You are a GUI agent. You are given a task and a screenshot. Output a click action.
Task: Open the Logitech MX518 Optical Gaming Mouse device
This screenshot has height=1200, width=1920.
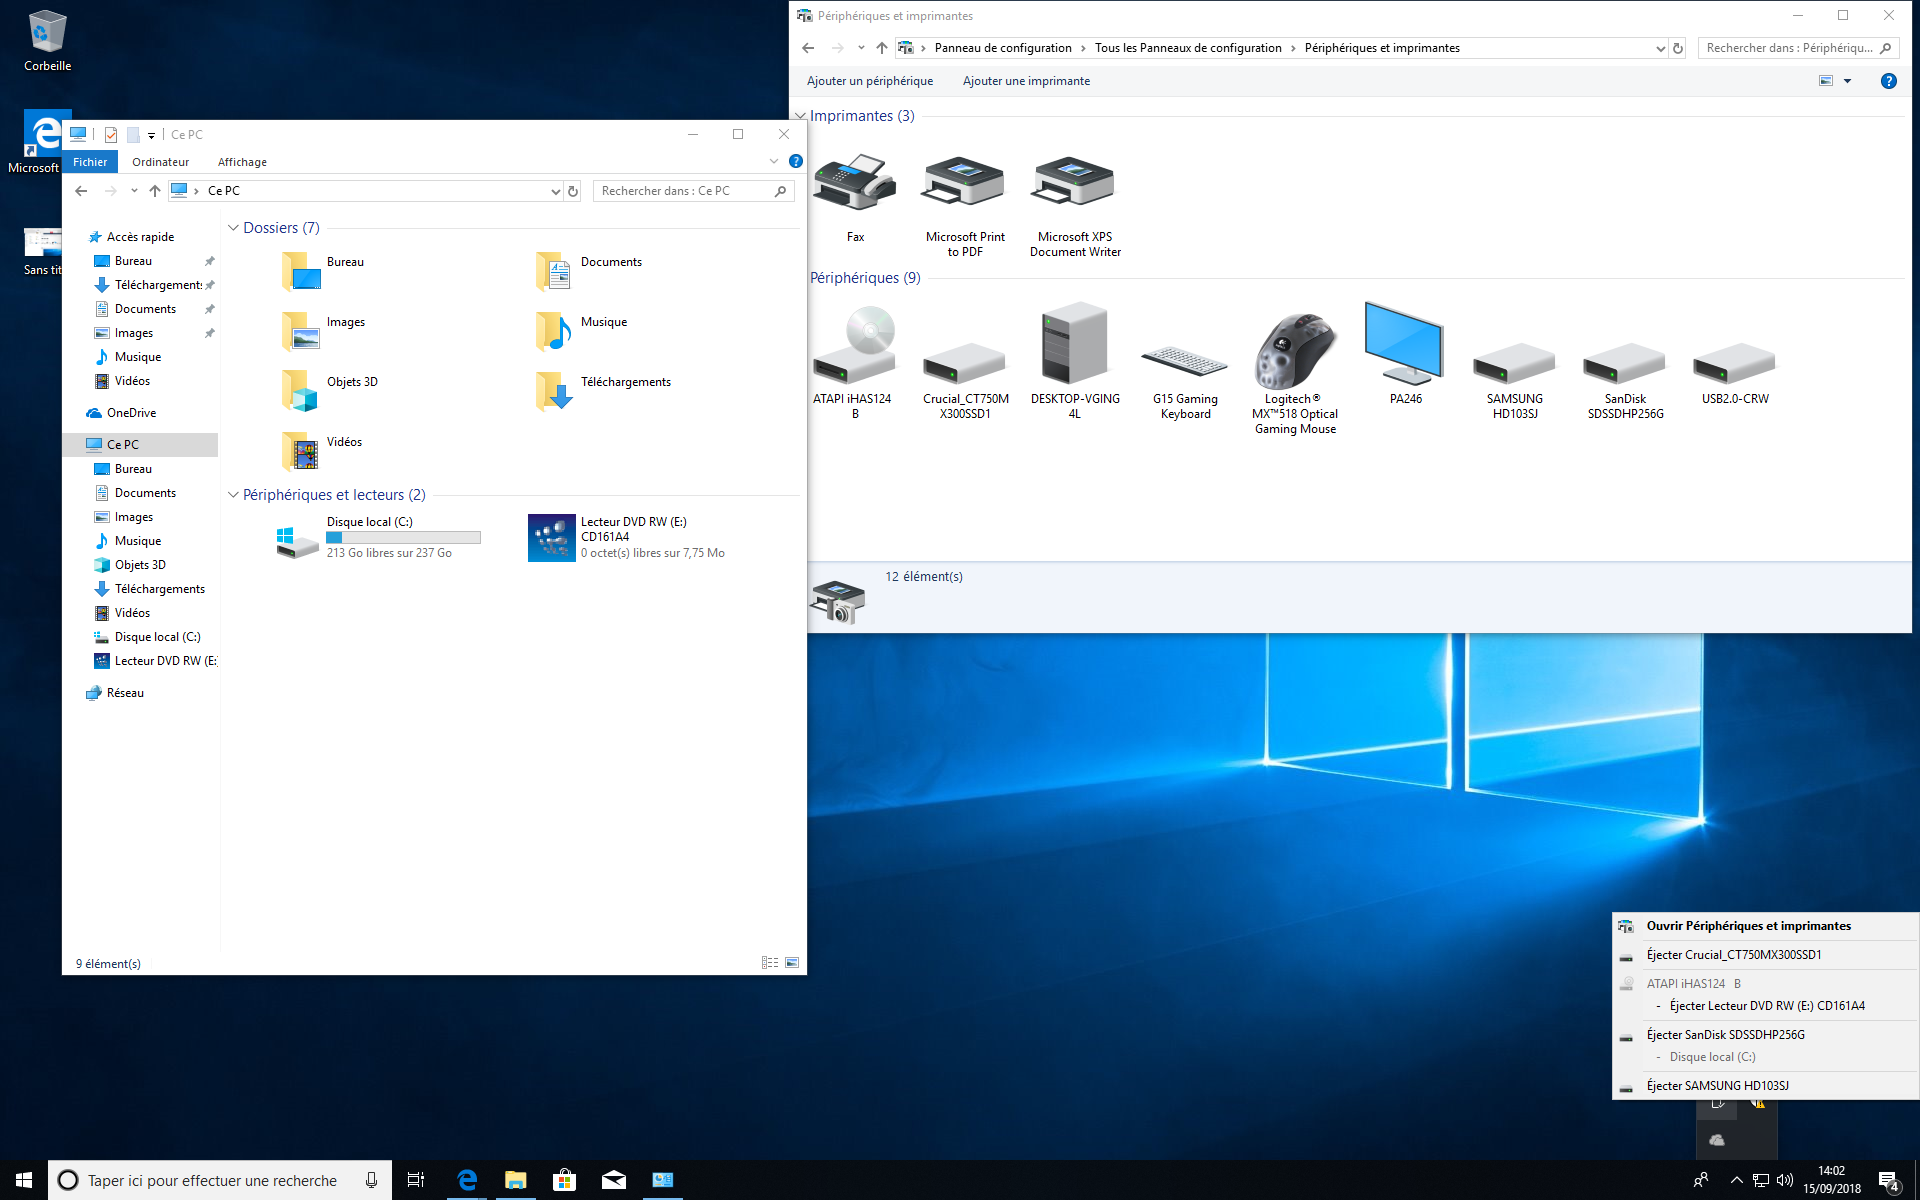point(1295,352)
